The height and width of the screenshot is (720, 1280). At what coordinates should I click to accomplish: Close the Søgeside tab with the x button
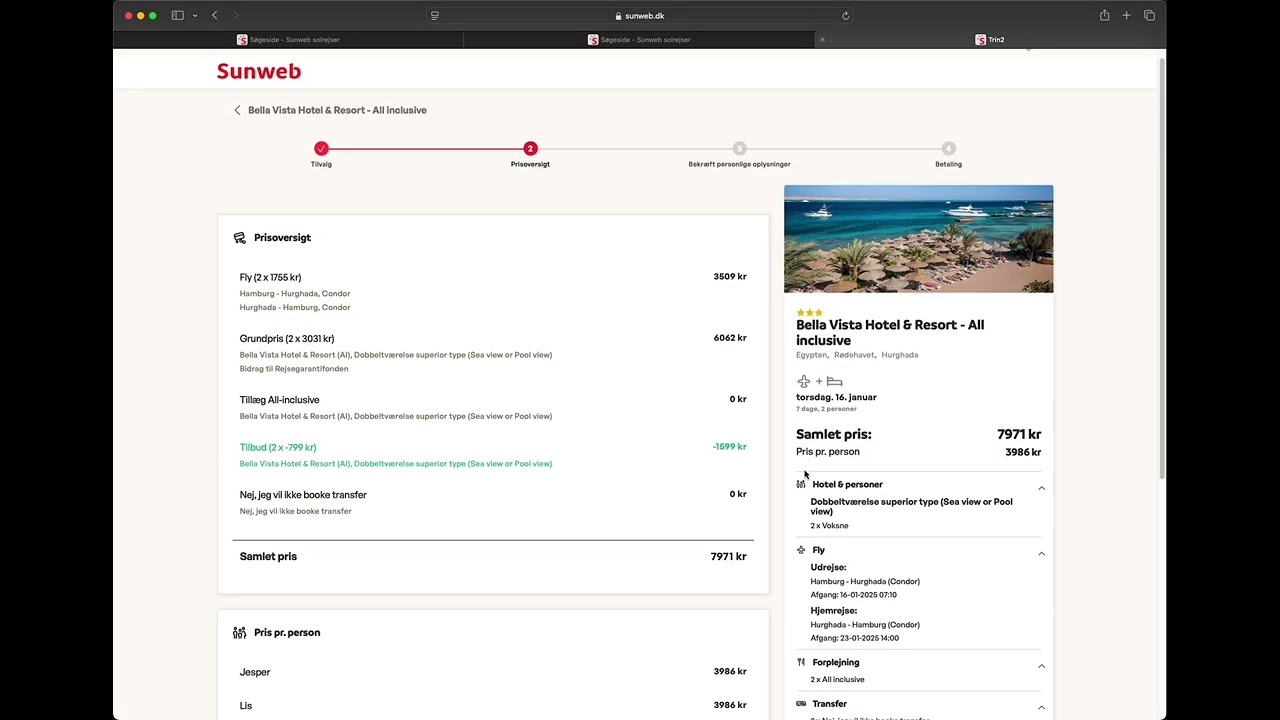tap(822, 40)
